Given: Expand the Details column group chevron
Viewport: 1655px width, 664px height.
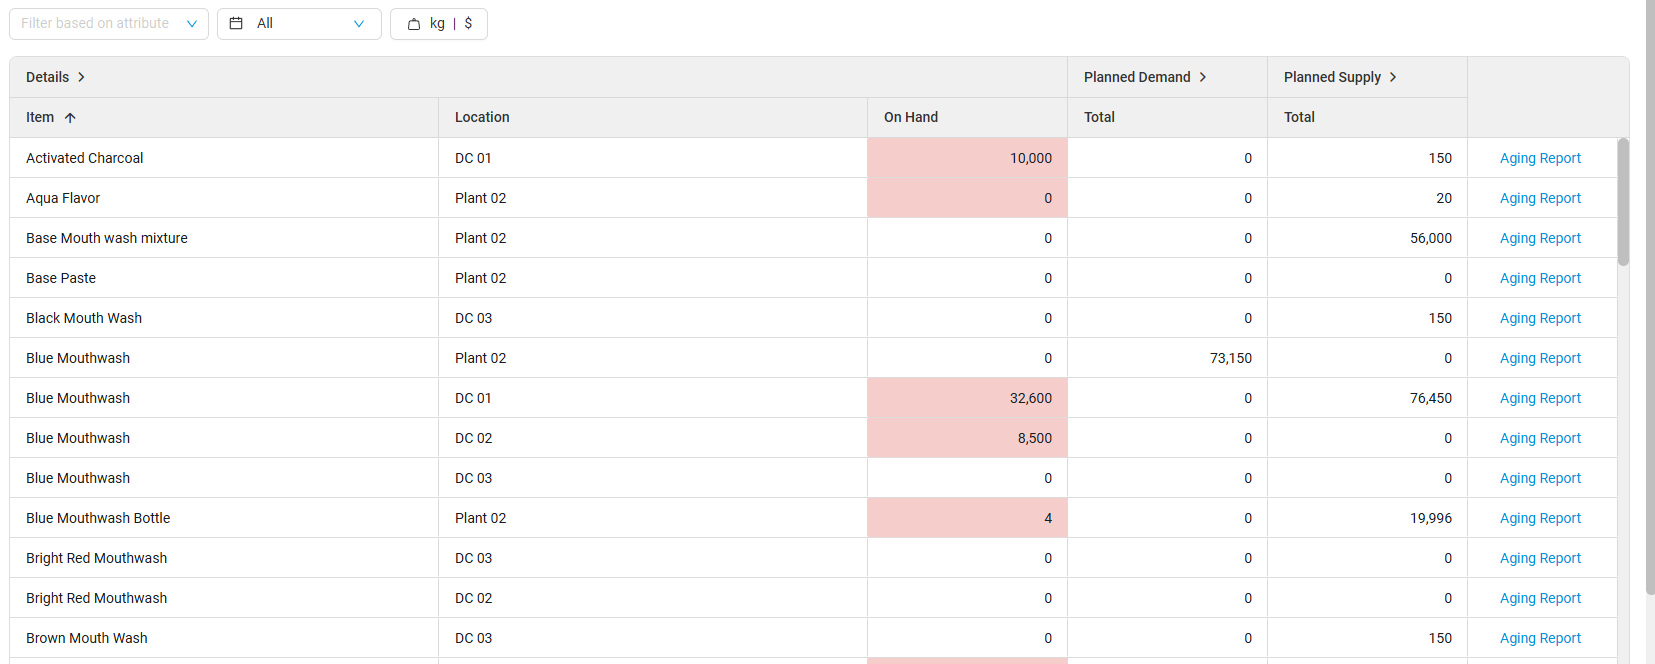Looking at the screenshot, I should coord(81,77).
